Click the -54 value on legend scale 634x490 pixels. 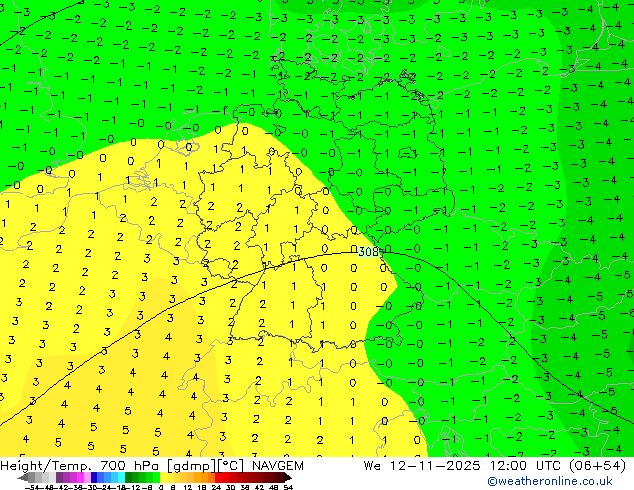pos(32,488)
